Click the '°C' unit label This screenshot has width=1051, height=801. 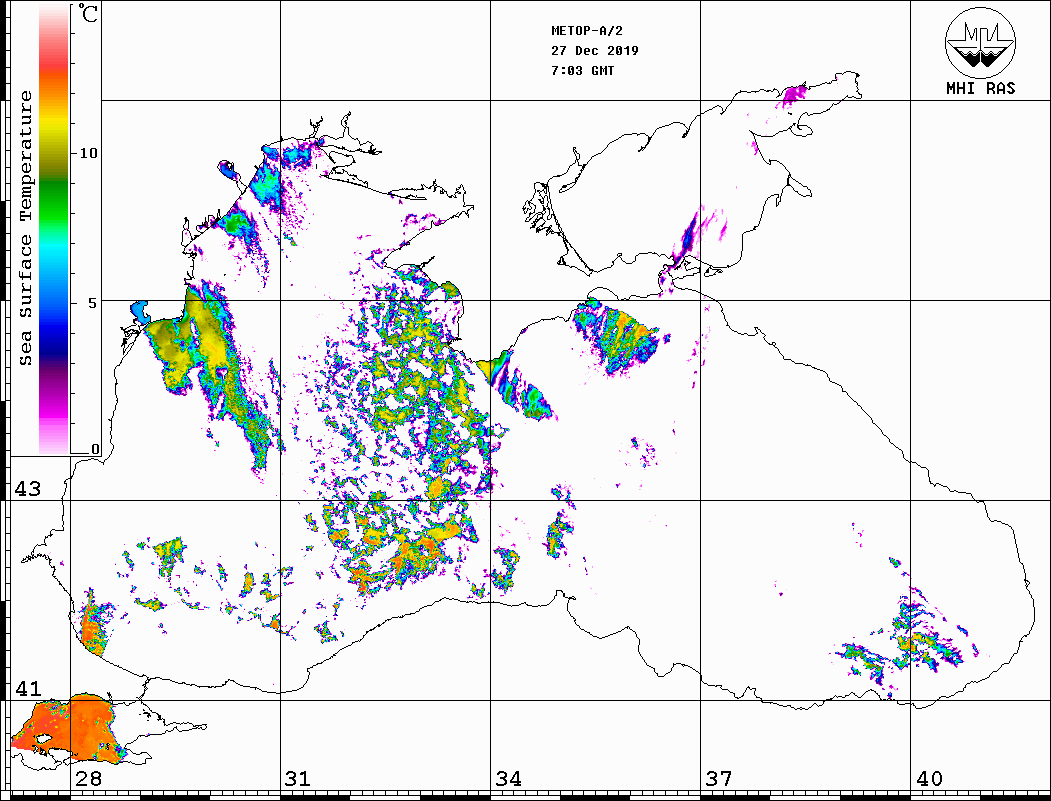click(x=88, y=13)
